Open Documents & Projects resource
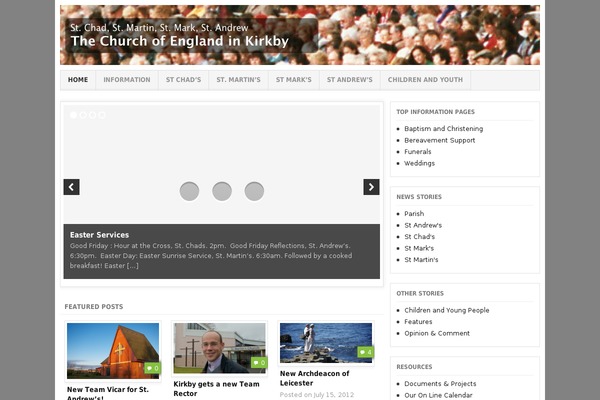 440,384
